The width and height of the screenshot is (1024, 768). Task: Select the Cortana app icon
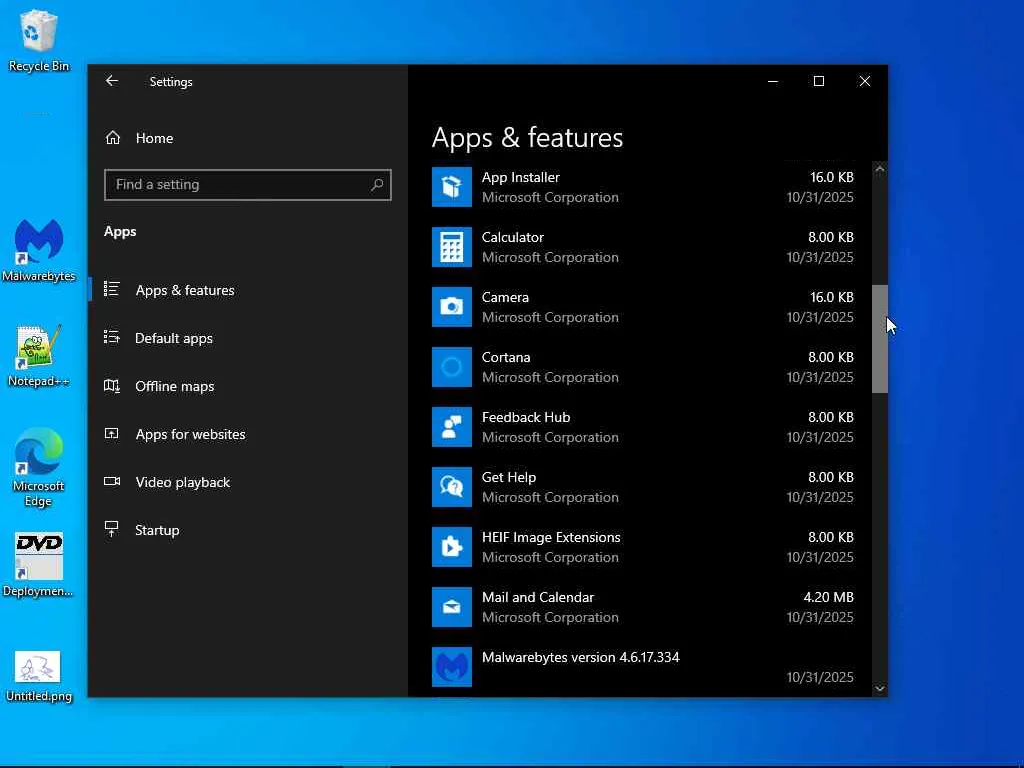[x=451, y=367]
